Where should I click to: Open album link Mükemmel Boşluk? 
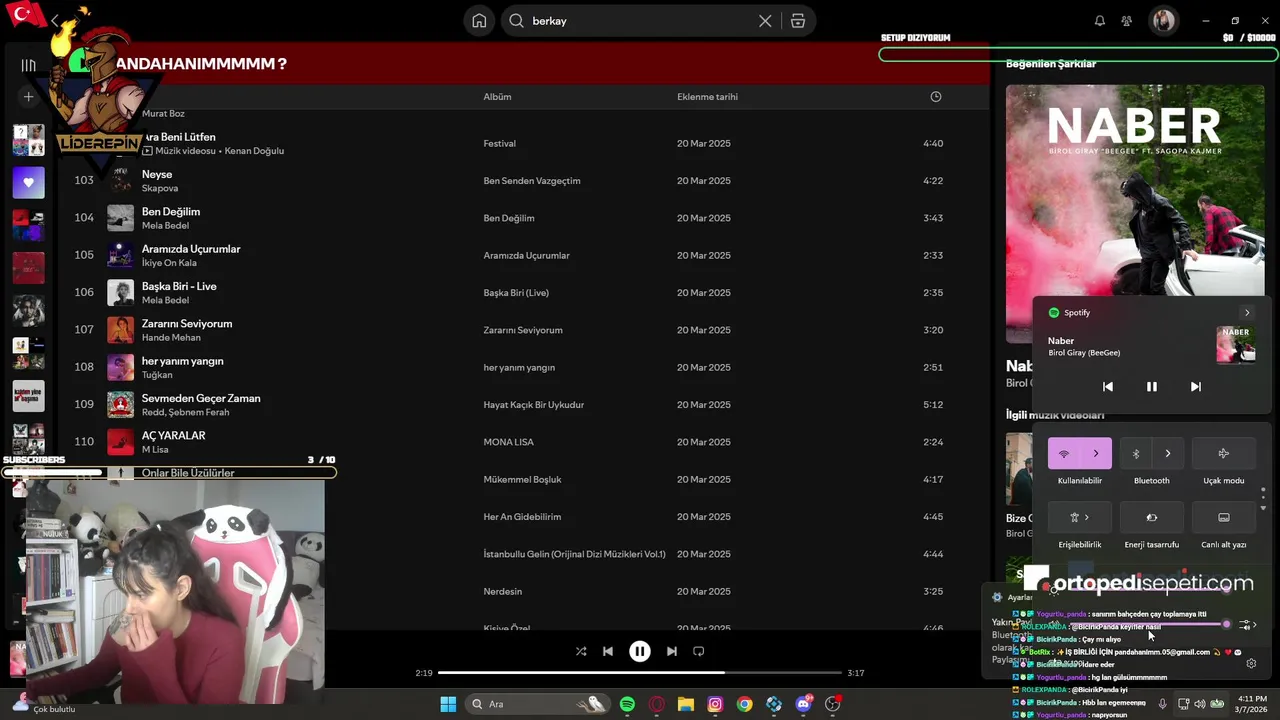pyautogui.click(x=522, y=480)
